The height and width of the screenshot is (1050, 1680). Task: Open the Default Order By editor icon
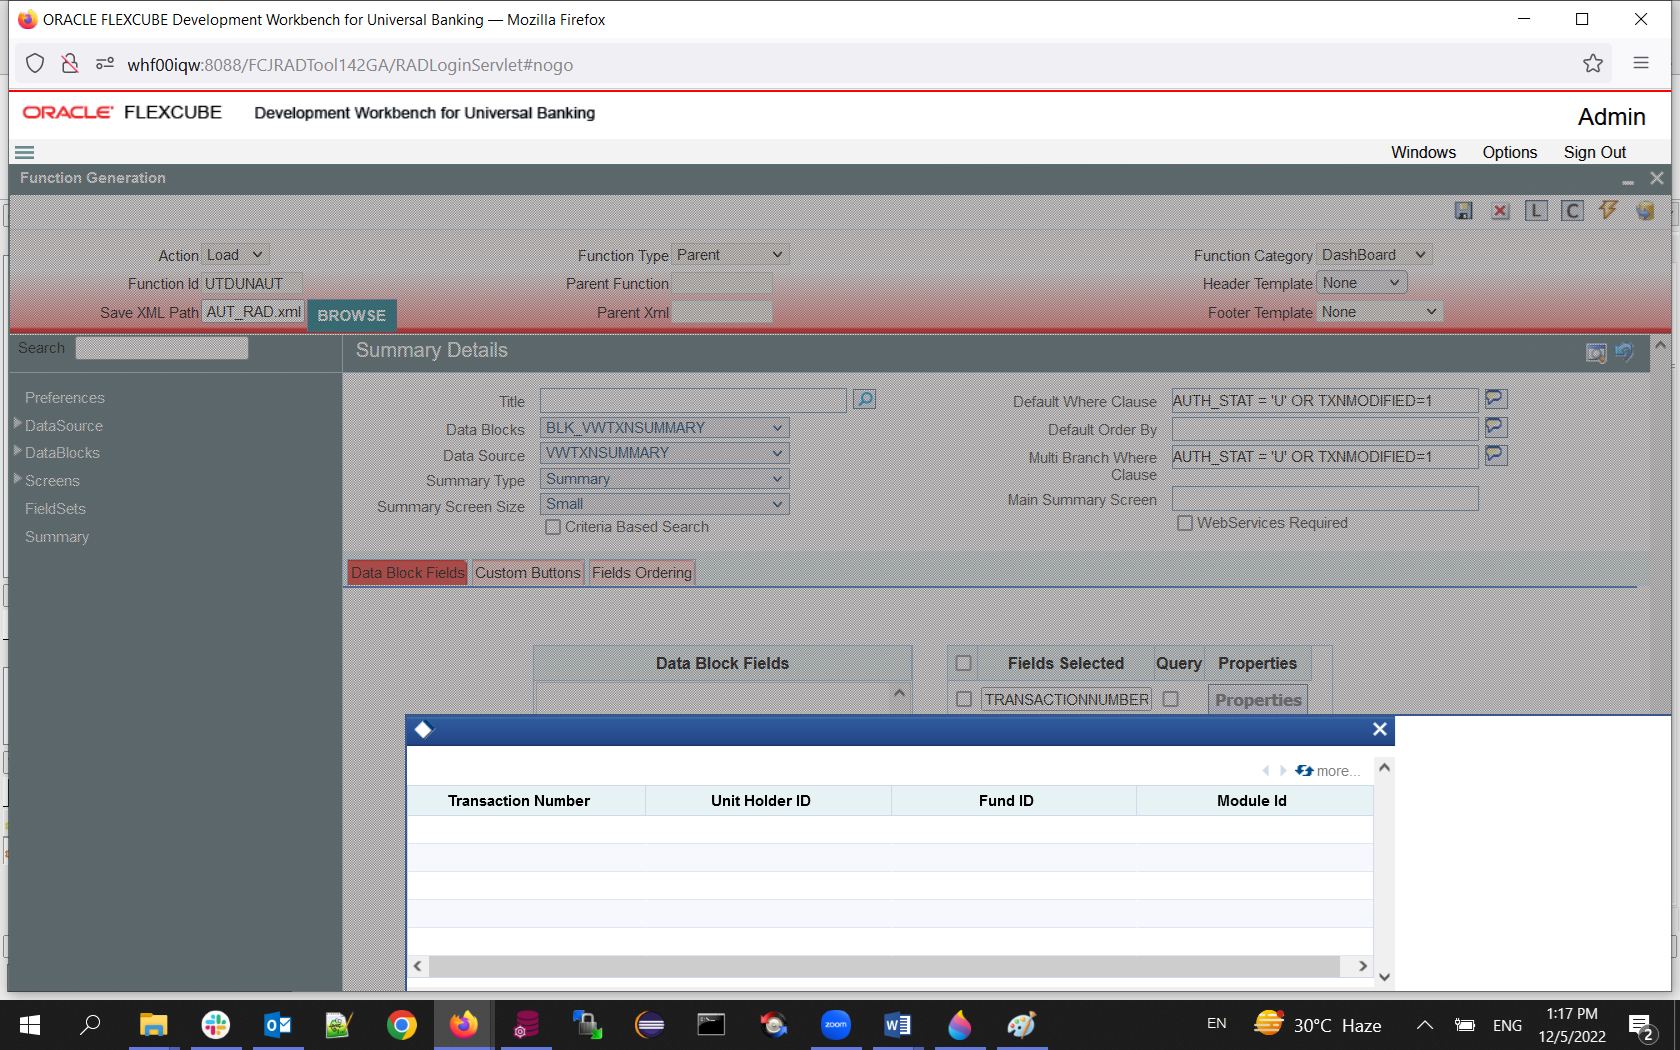[x=1495, y=427]
